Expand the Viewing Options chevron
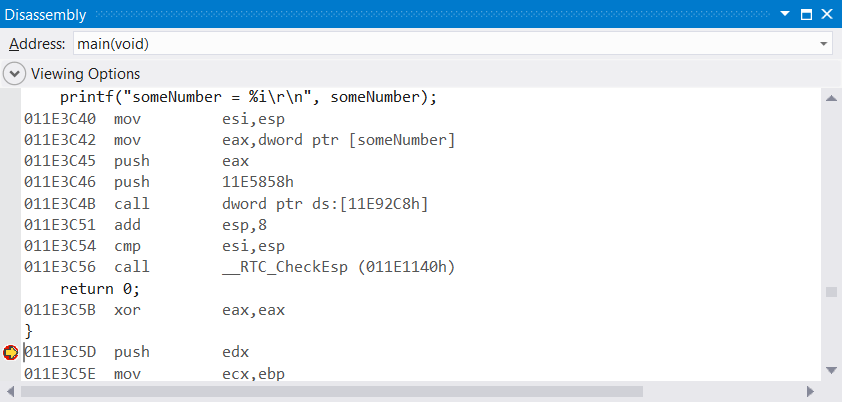Image resolution: width=842 pixels, height=402 pixels. 14,74
